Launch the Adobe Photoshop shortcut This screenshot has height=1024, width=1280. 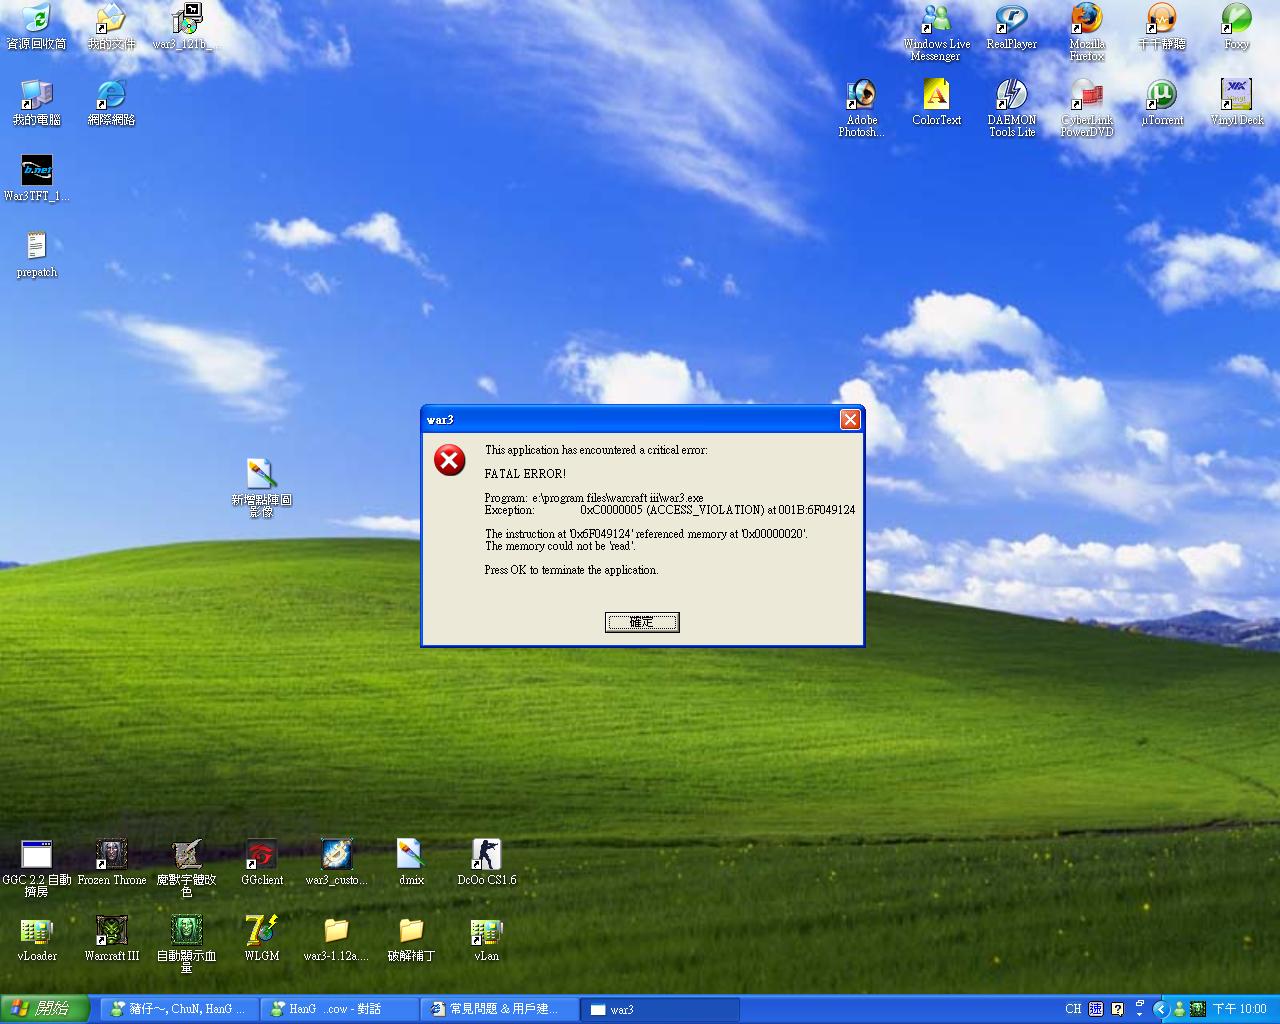point(861,108)
